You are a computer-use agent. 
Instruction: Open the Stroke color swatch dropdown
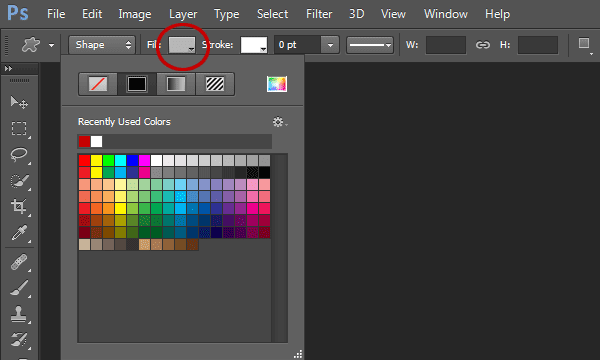254,45
